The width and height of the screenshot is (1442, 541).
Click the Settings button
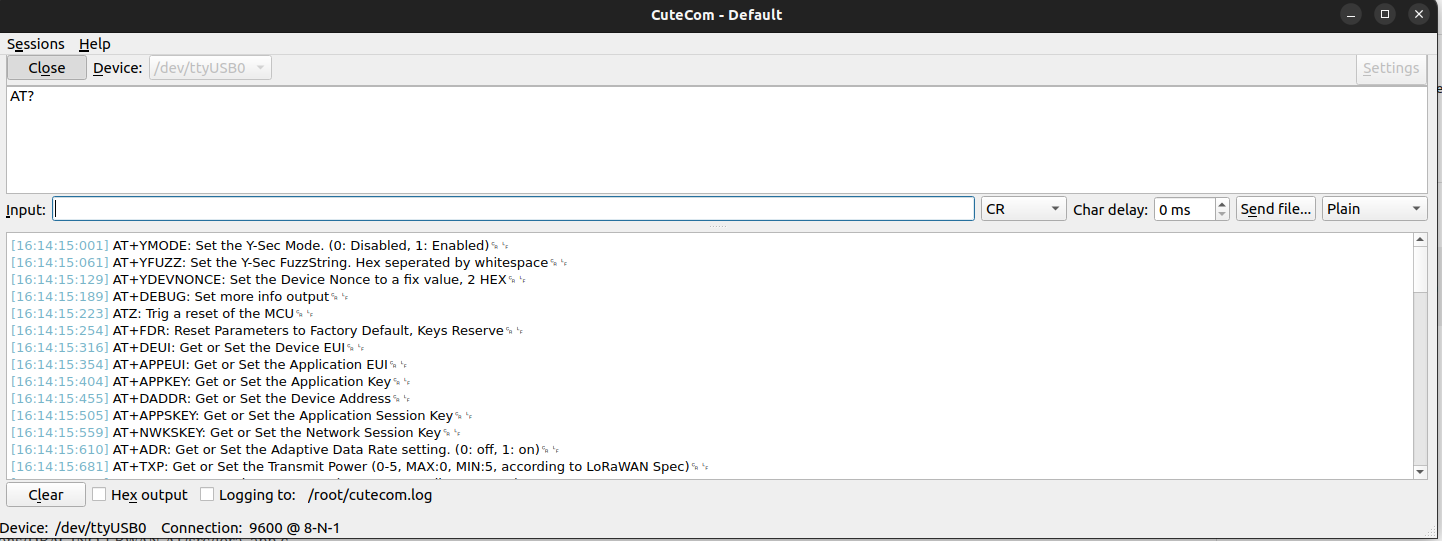tap(1390, 68)
